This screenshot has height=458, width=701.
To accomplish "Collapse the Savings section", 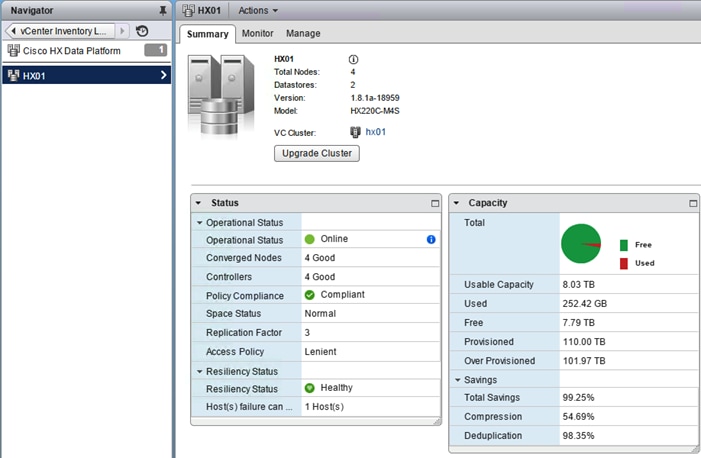I will 458,380.
